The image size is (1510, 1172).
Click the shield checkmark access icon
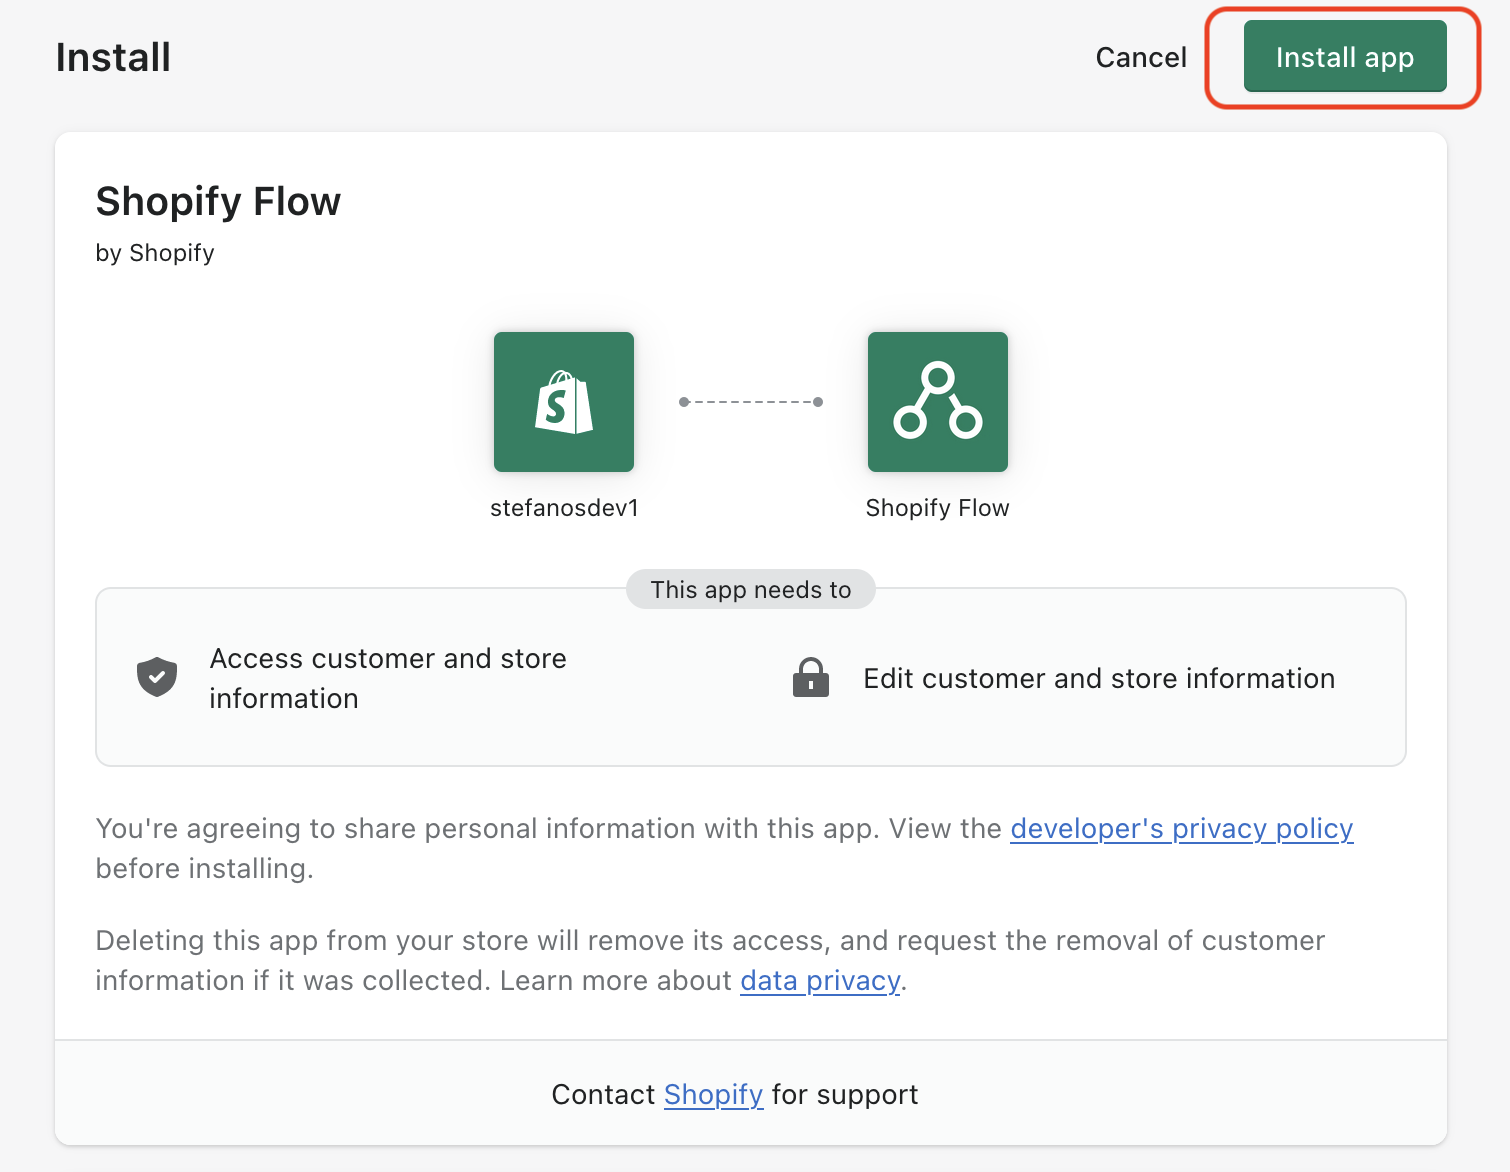[157, 678]
